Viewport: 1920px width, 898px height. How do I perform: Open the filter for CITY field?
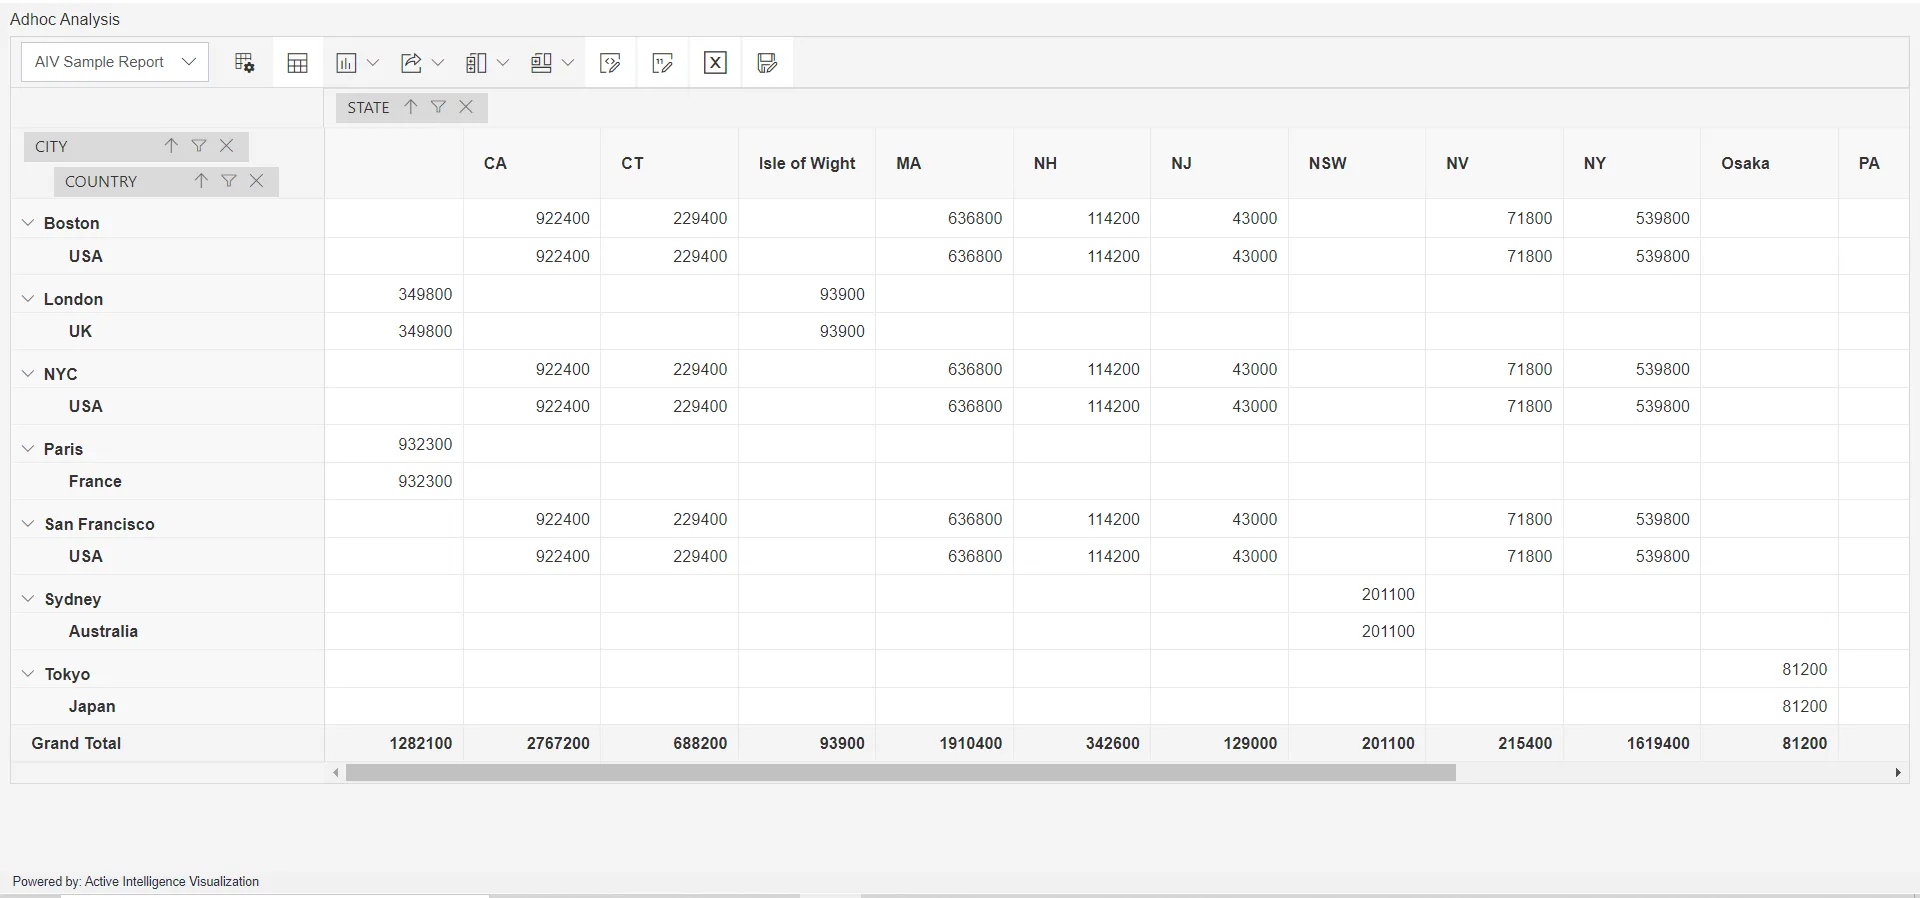coord(199,146)
